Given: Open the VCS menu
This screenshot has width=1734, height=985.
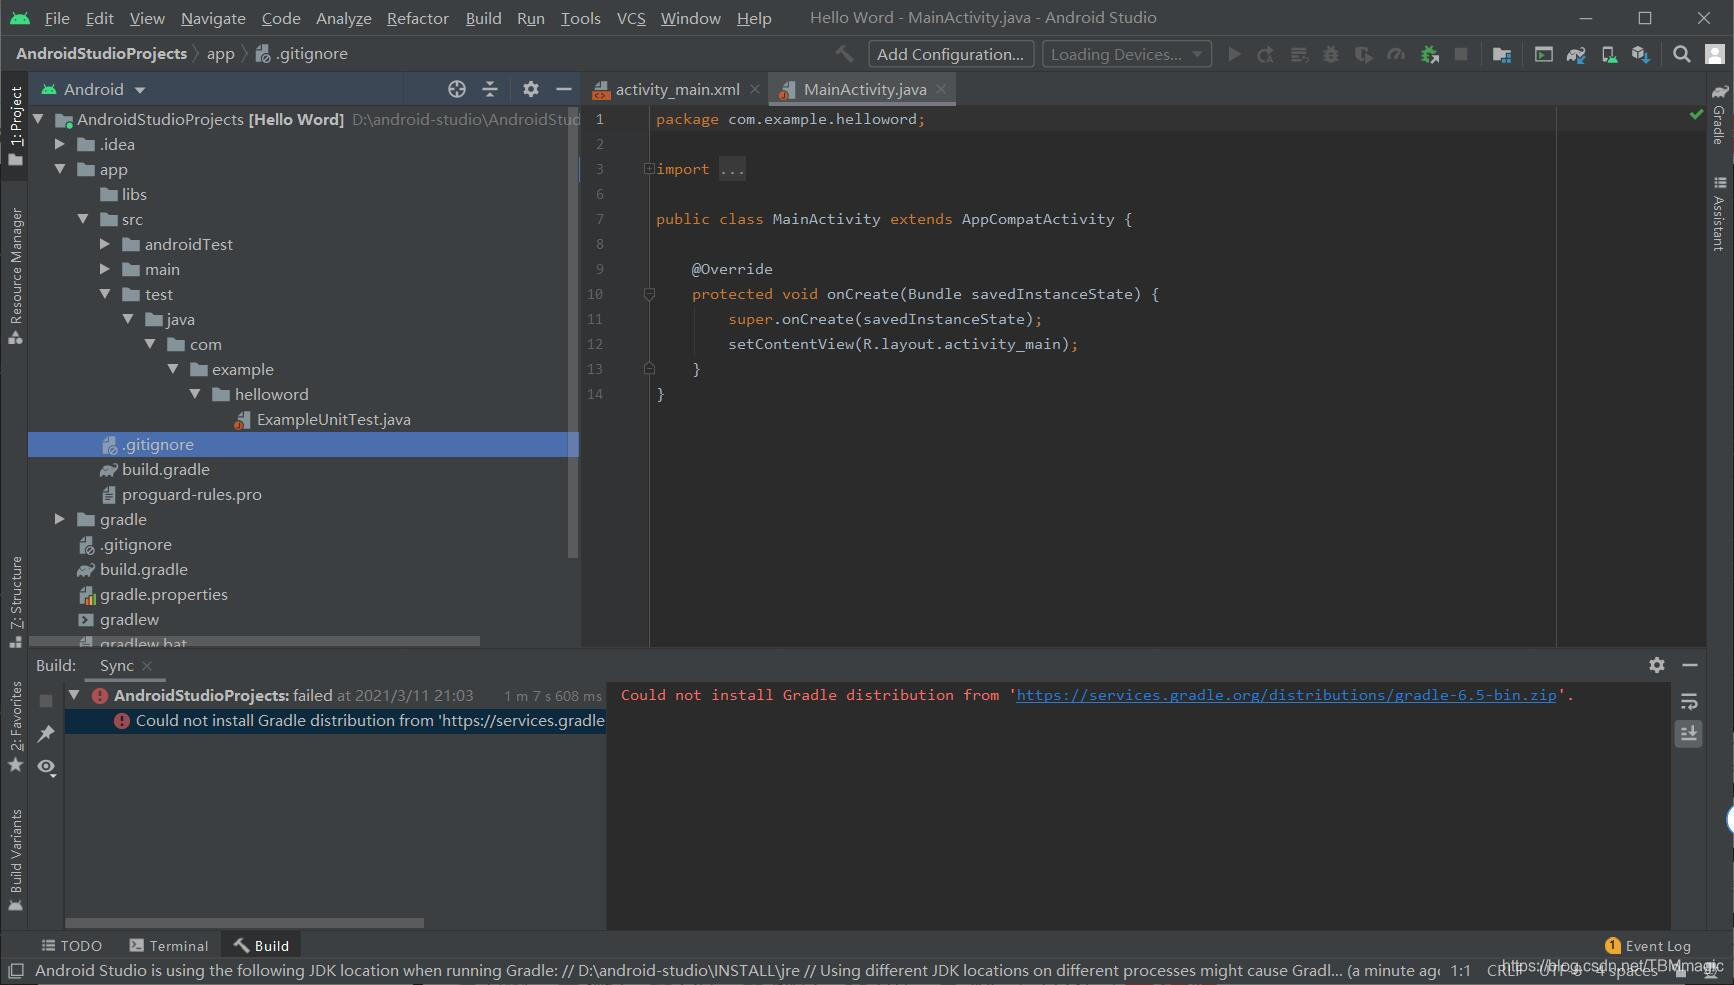Looking at the screenshot, I should [x=631, y=18].
